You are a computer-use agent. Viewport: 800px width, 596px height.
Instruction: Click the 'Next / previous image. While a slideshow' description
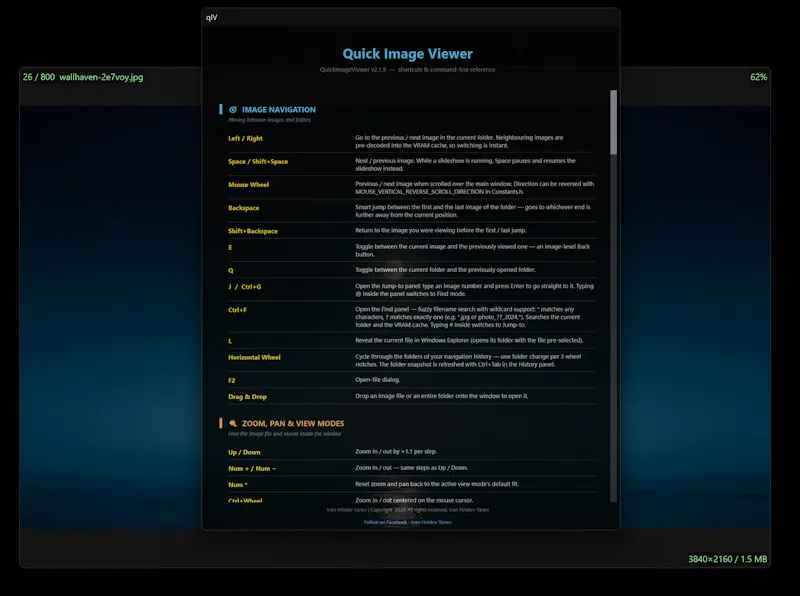coord(465,164)
